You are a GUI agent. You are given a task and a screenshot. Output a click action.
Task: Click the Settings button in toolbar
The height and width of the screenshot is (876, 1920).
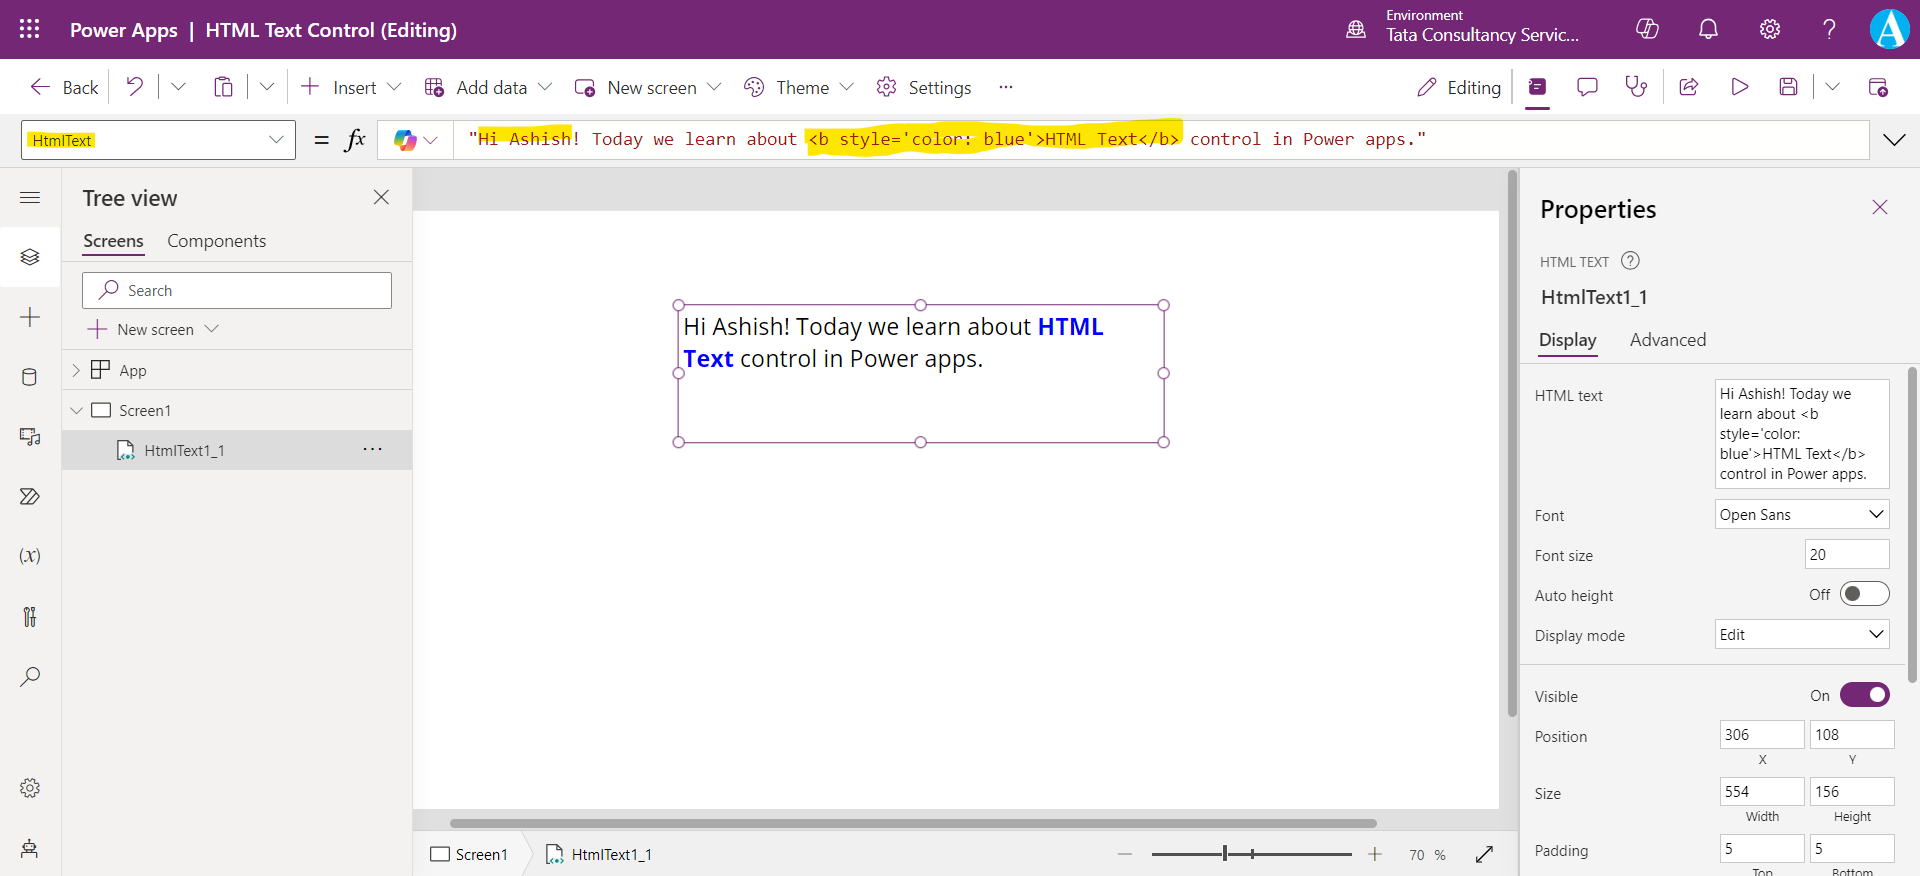(924, 87)
